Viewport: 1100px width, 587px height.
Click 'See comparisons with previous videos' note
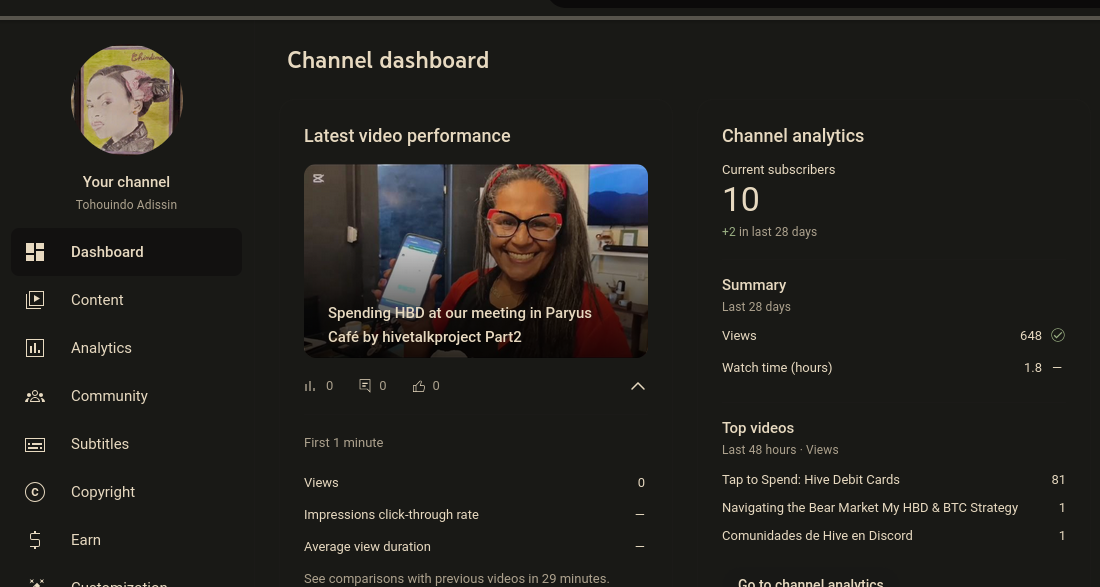click(457, 579)
